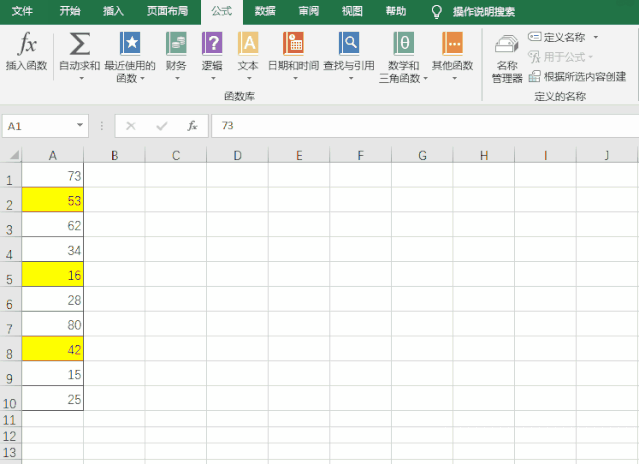Open the Date and Time functions icon

(293, 44)
